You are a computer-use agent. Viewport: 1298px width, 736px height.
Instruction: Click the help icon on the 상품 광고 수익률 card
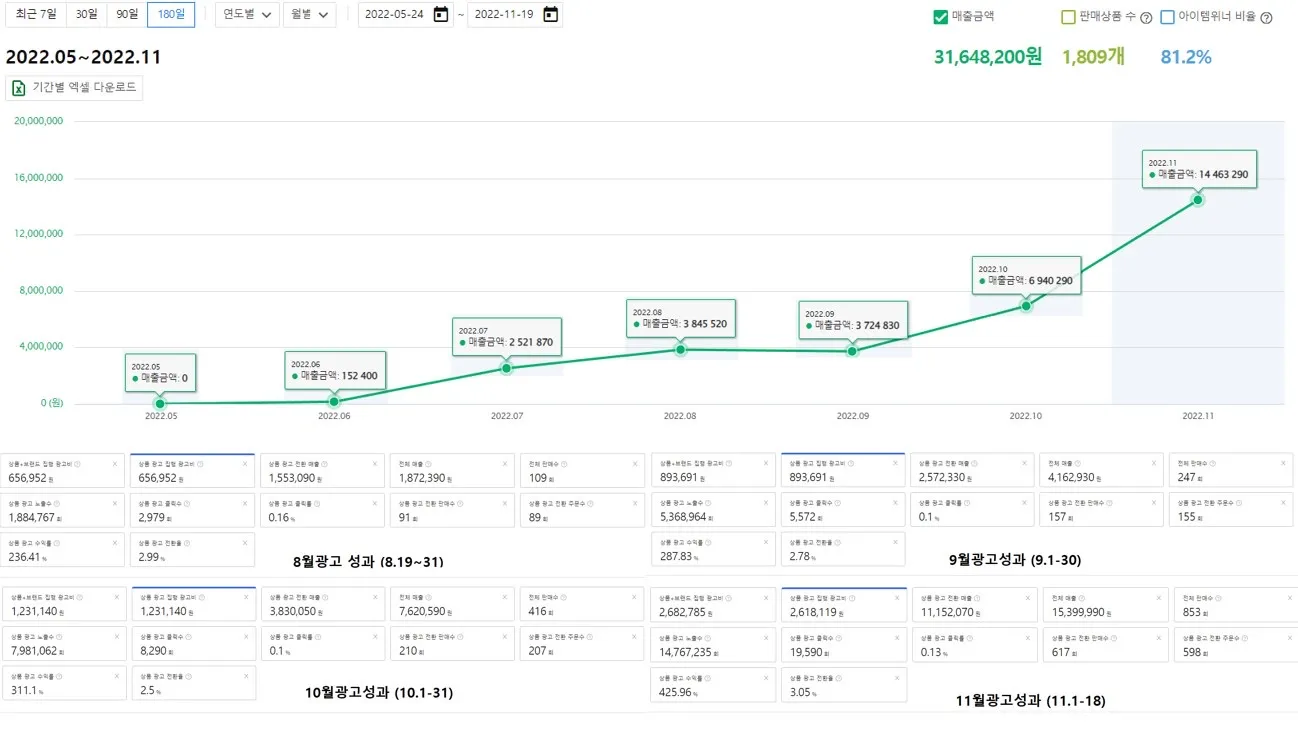58,543
